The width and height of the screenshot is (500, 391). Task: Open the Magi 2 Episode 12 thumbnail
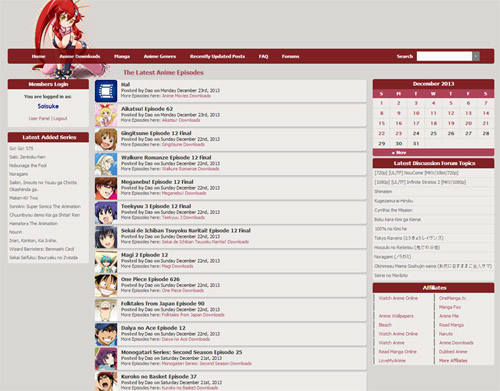tap(106, 261)
